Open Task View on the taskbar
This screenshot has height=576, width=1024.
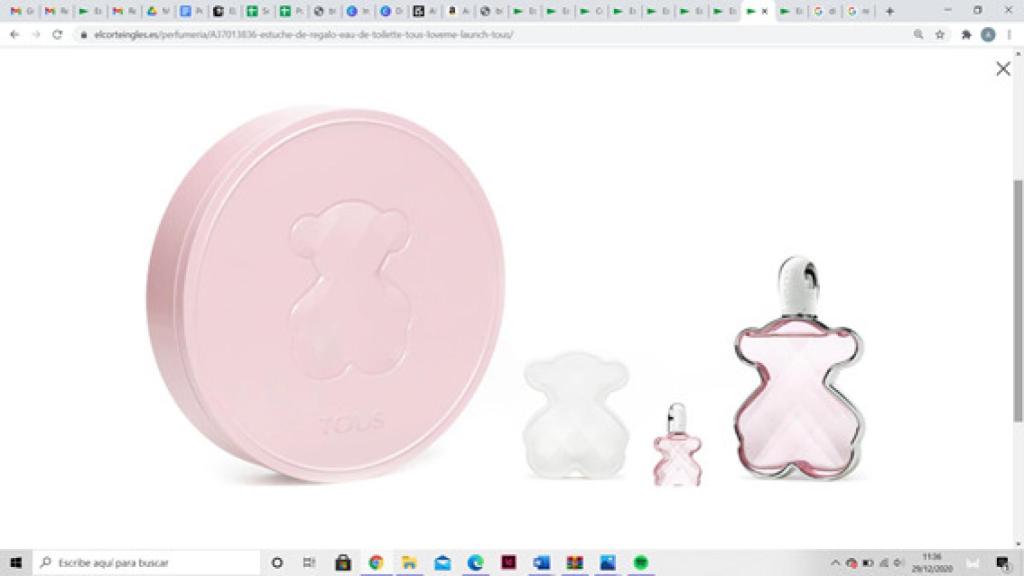pyautogui.click(x=310, y=562)
